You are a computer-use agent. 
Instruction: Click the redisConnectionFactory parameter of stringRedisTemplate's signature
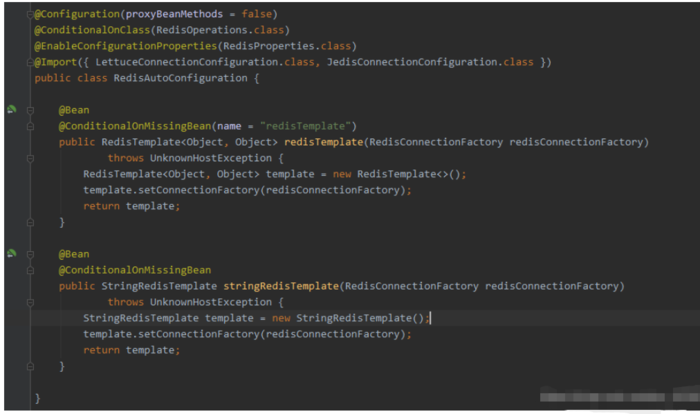[x=552, y=286]
